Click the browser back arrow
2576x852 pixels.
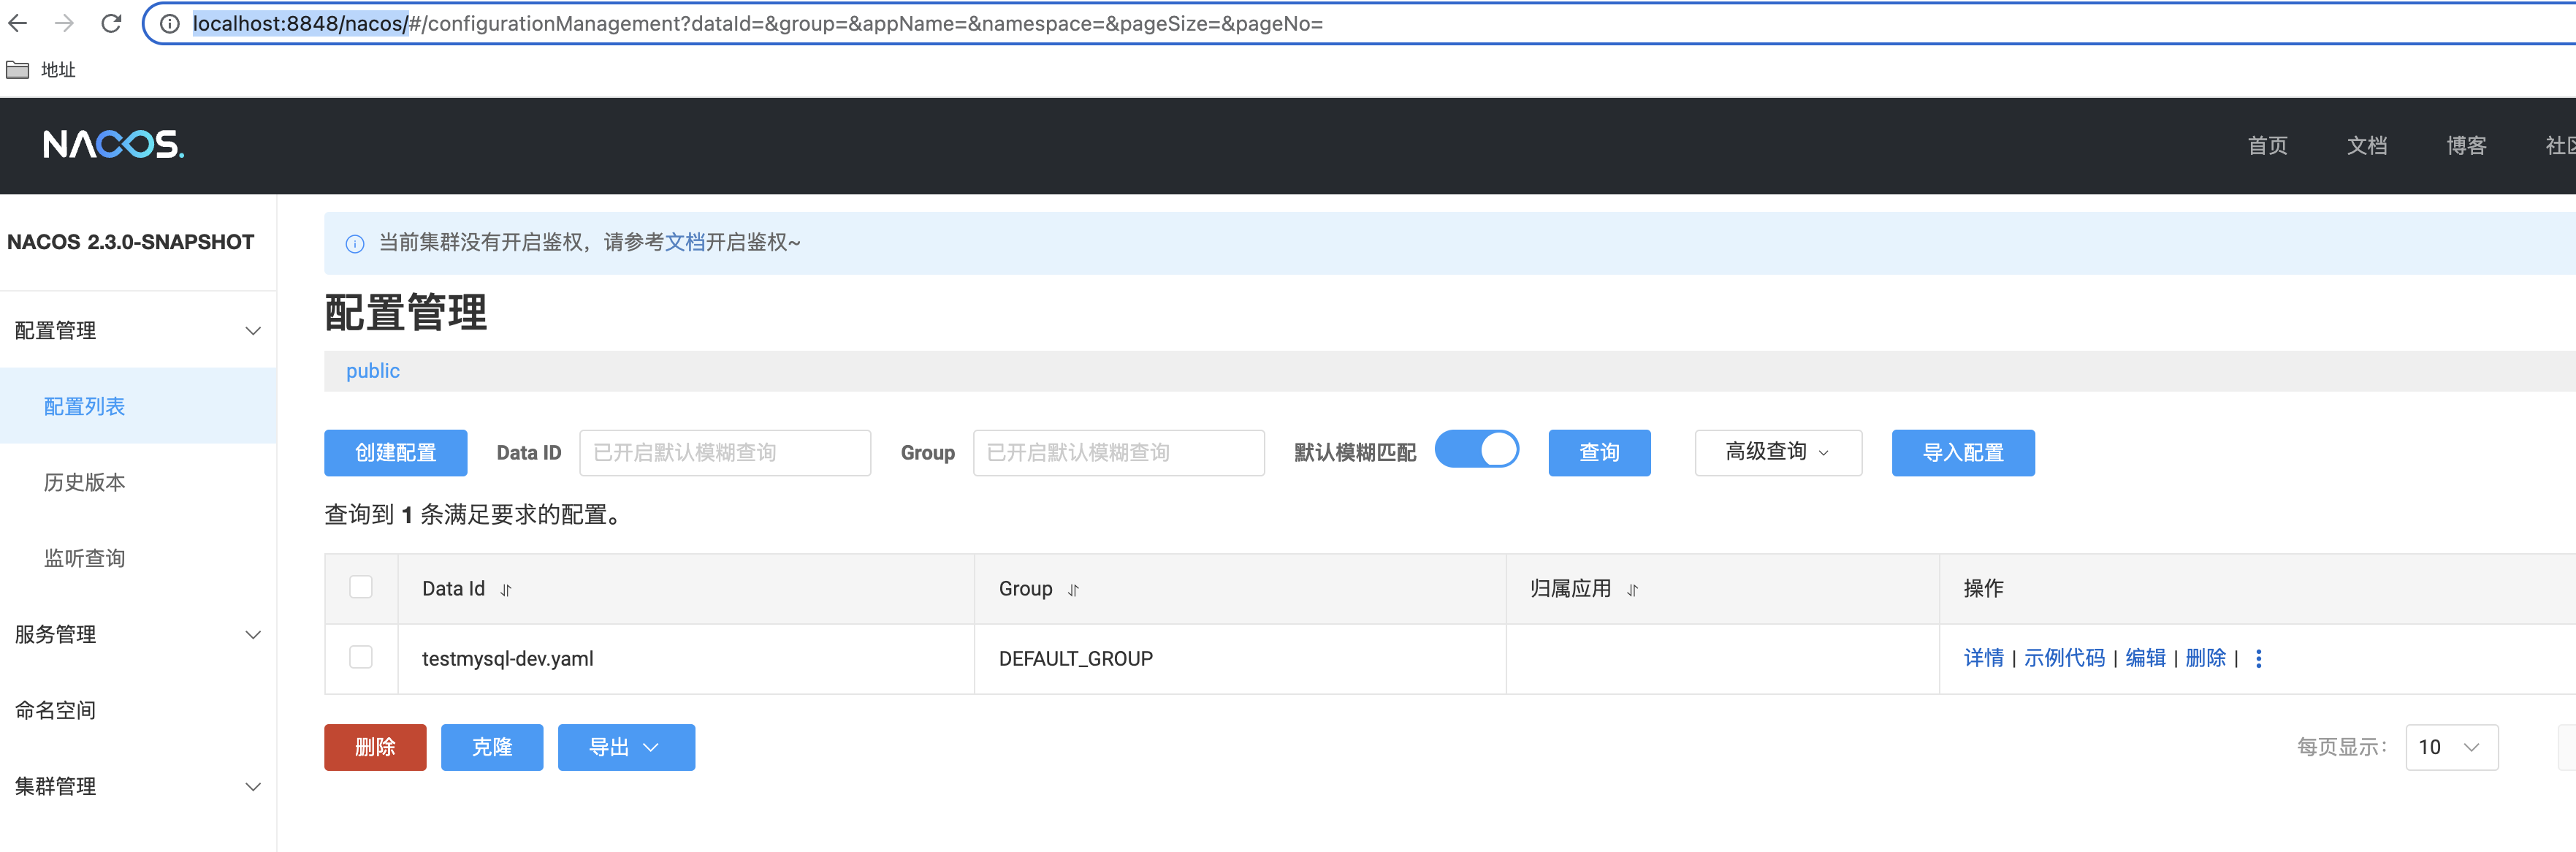[18, 23]
